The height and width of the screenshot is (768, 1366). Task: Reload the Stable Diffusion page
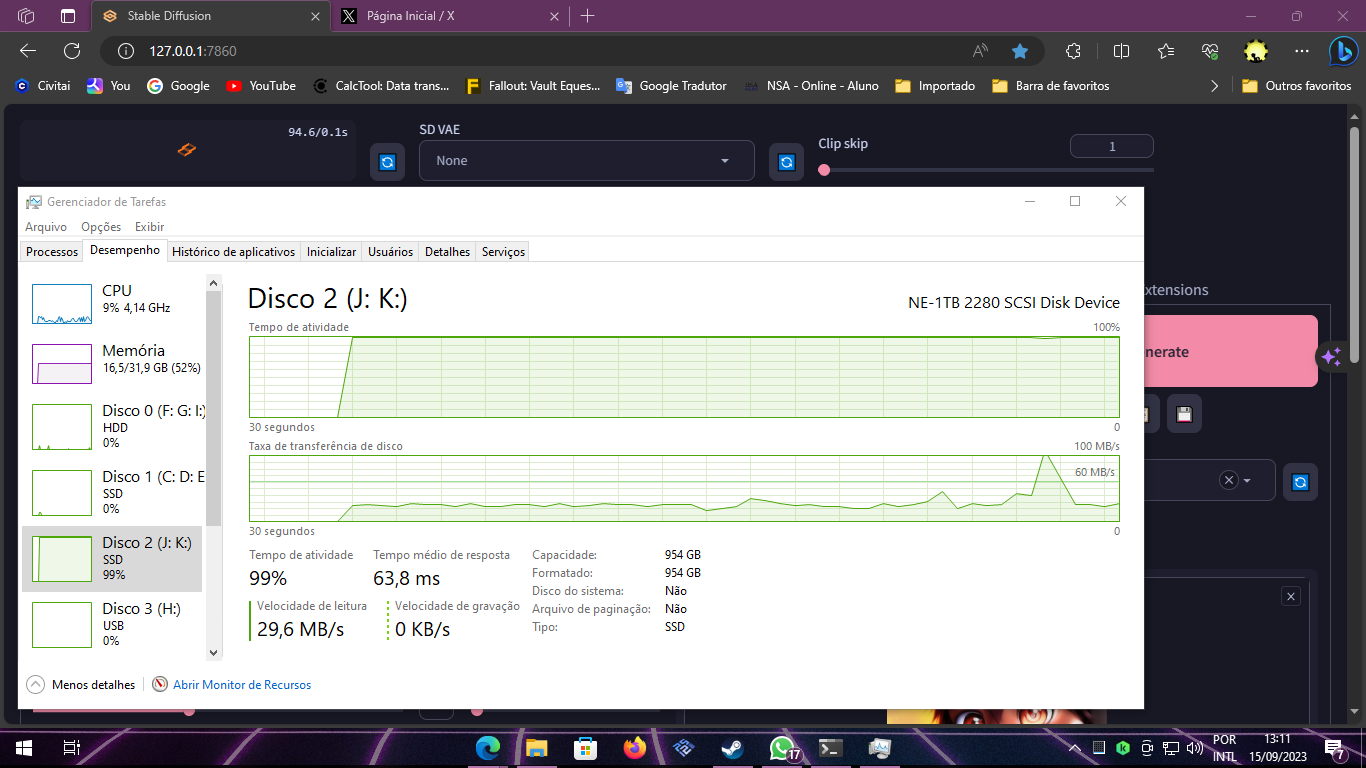coord(72,51)
